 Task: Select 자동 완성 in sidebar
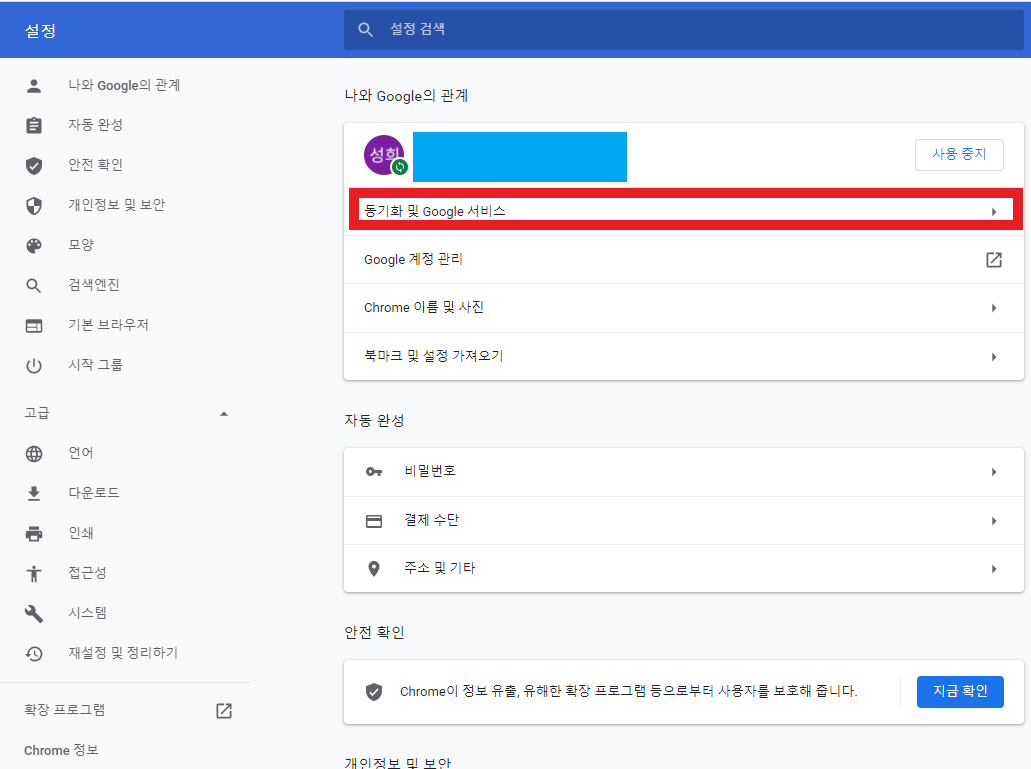95,125
